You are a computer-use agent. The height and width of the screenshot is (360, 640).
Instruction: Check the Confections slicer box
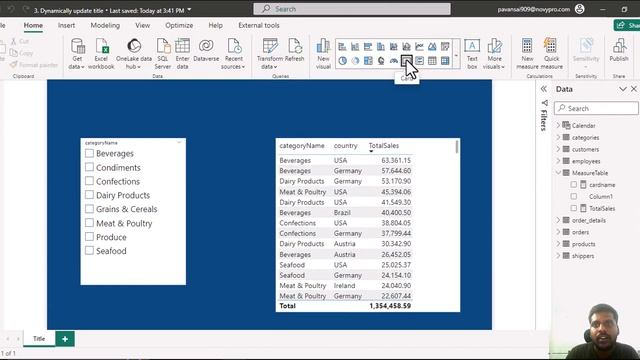coord(89,181)
